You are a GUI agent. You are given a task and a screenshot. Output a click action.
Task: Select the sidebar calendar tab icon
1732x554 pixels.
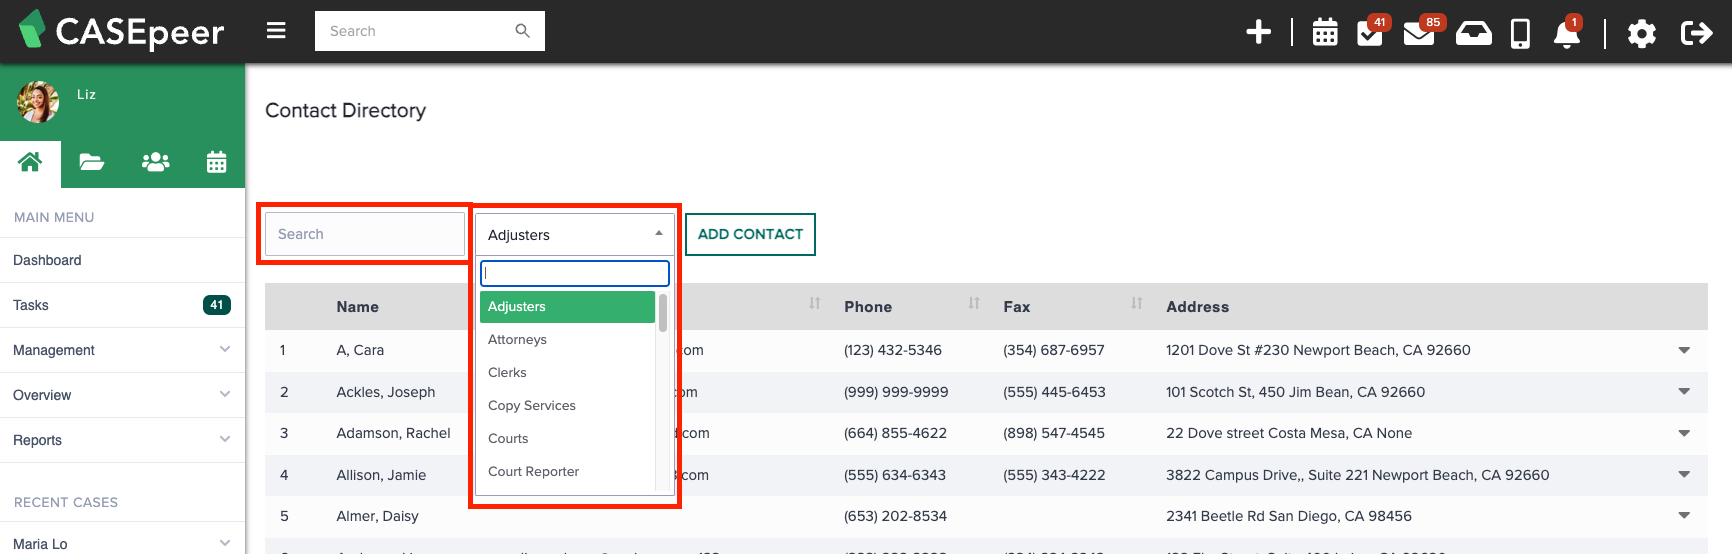(216, 162)
